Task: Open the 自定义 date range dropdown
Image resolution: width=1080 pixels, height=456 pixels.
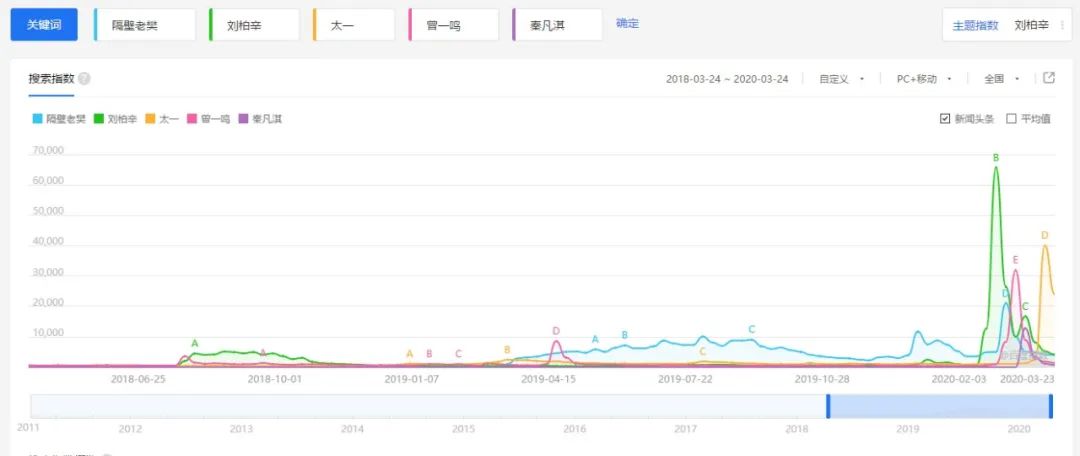Action: [x=841, y=79]
